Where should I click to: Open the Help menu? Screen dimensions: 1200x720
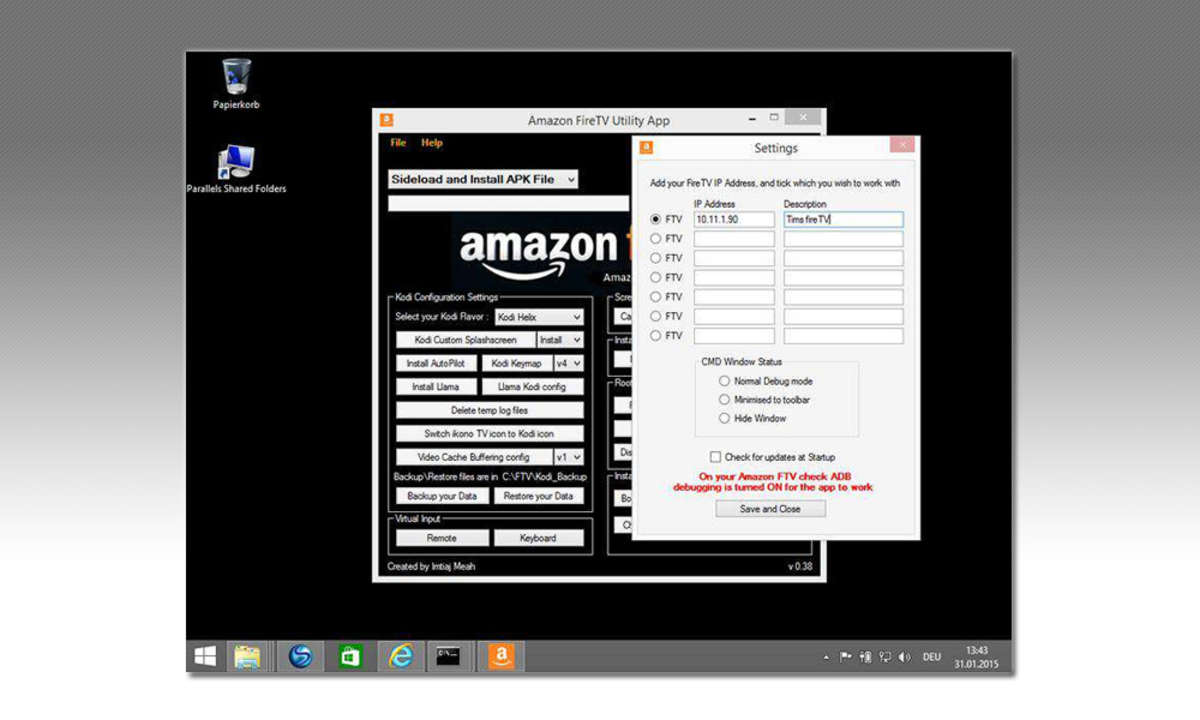[x=432, y=143]
